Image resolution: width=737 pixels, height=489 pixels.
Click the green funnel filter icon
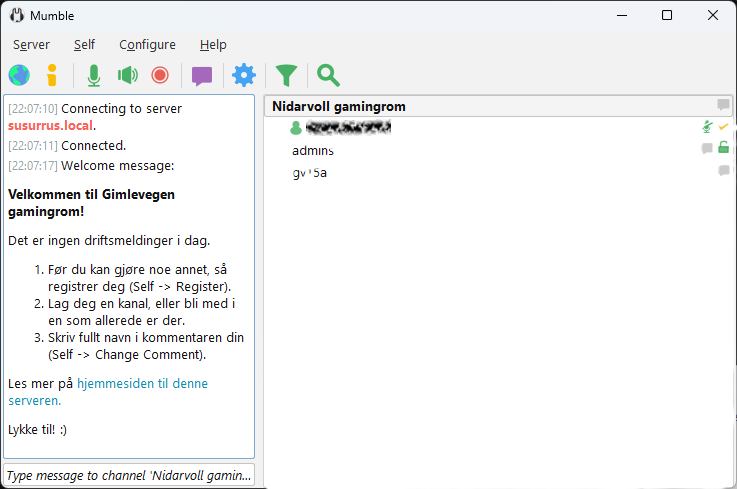point(287,75)
